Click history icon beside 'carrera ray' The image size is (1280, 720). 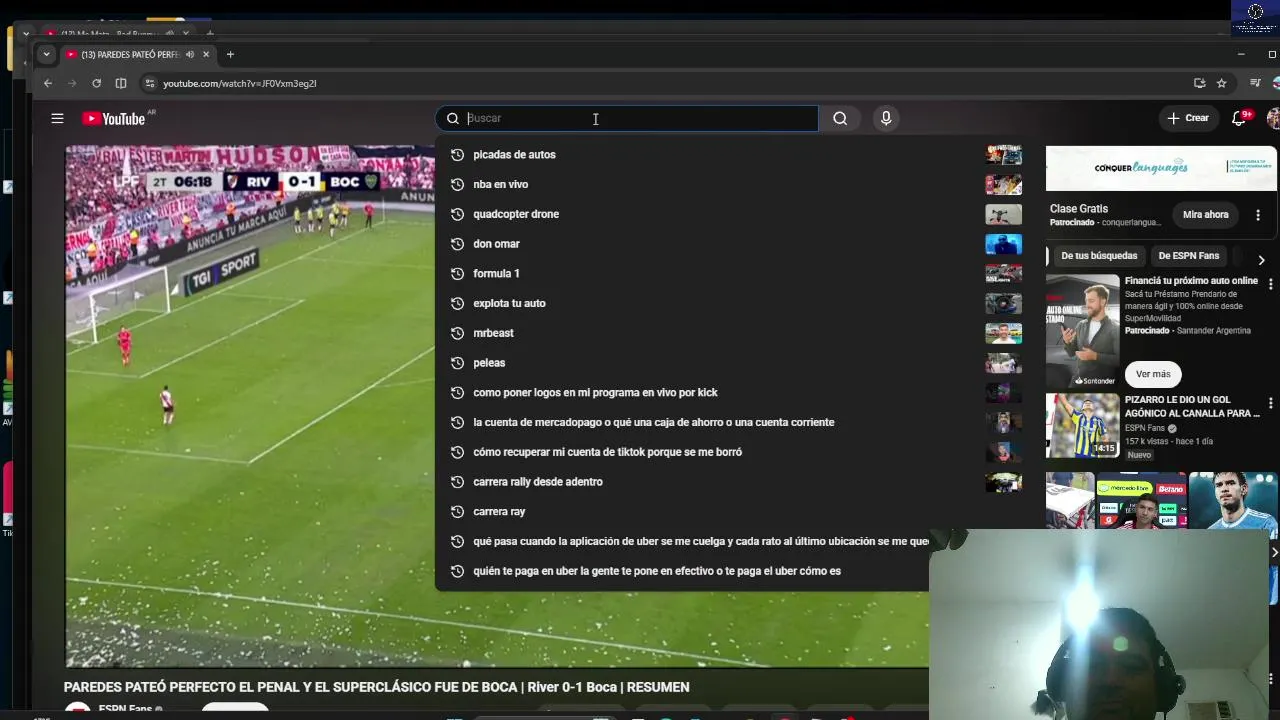pos(458,511)
